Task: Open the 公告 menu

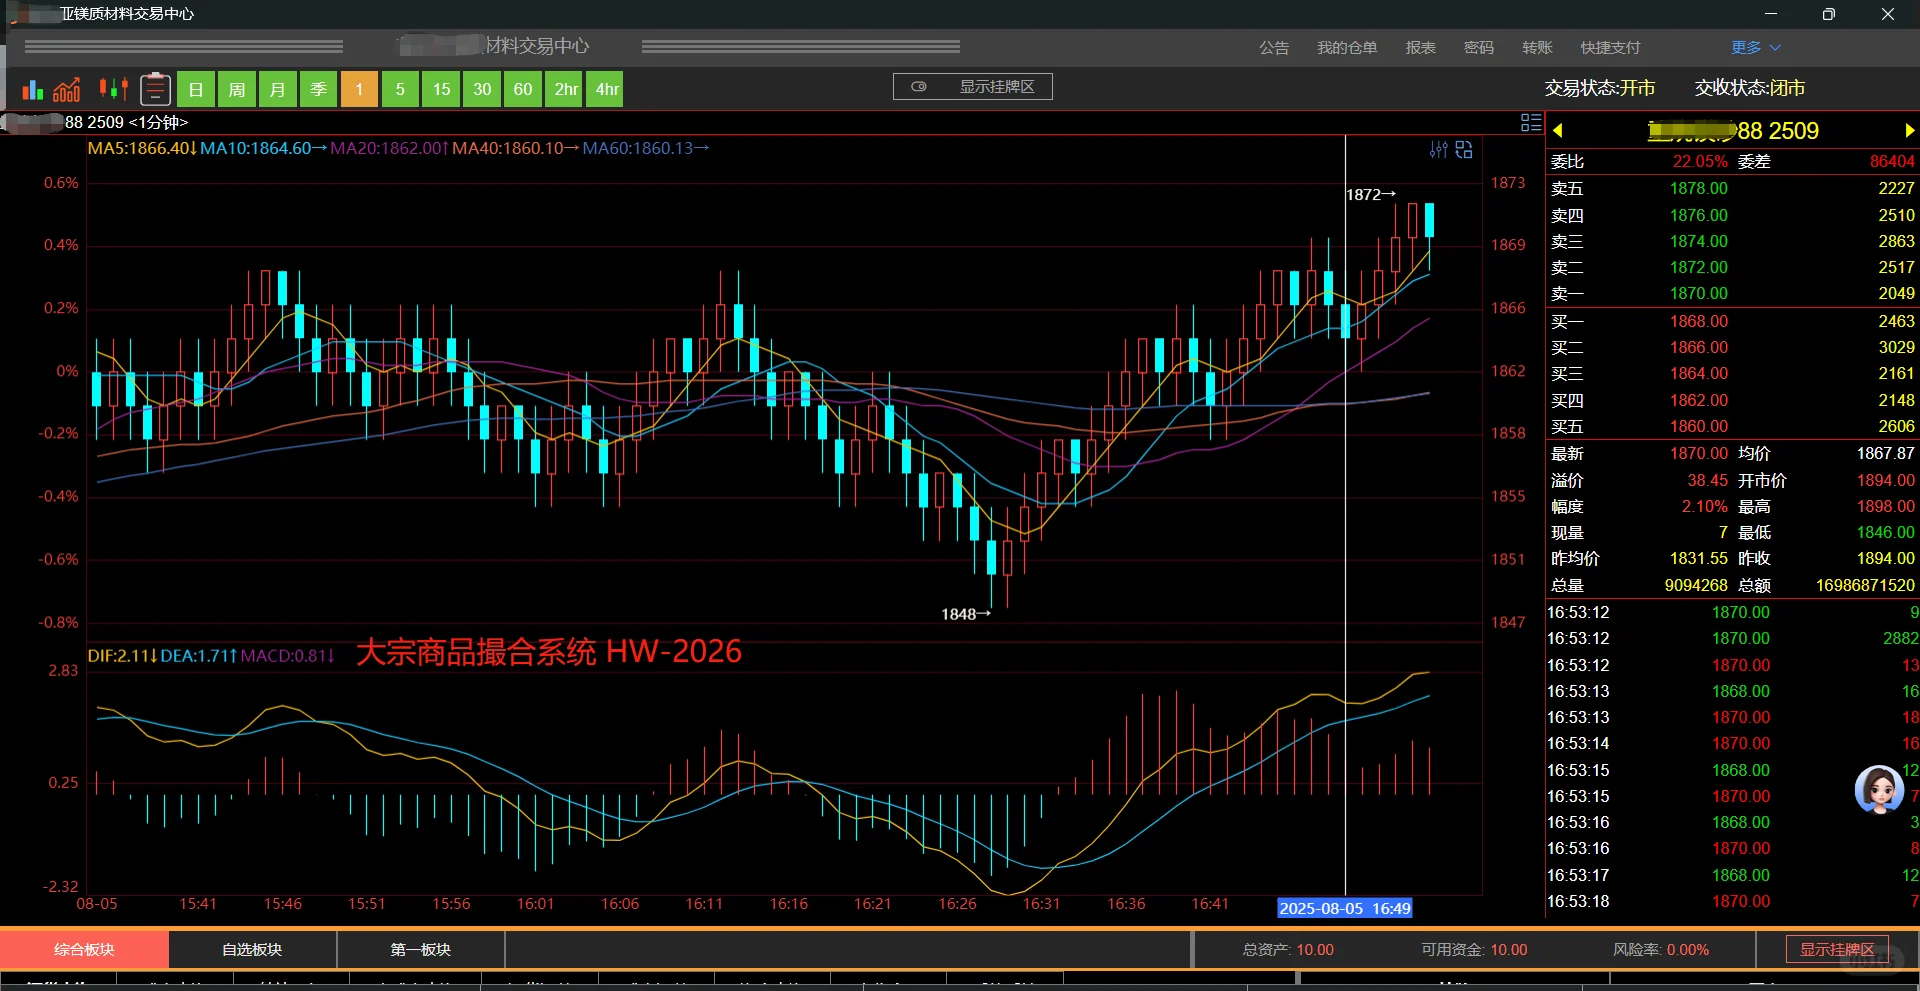Action: 1274,48
